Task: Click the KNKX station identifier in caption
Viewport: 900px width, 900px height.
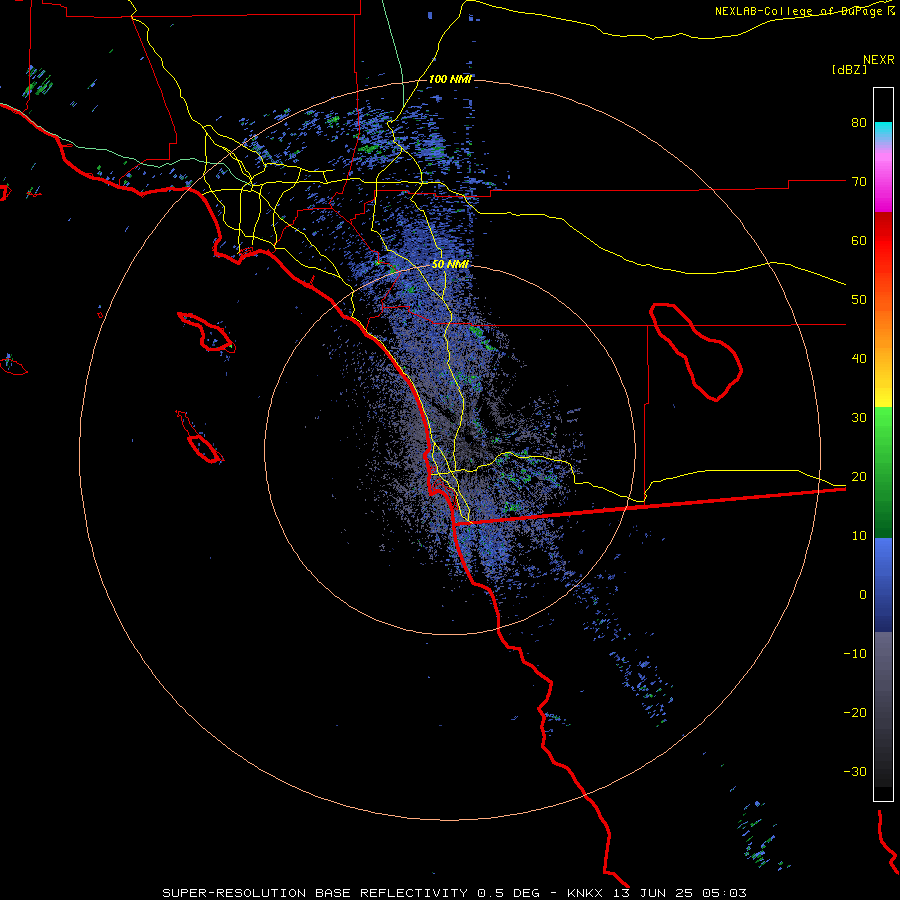Action: point(585,893)
